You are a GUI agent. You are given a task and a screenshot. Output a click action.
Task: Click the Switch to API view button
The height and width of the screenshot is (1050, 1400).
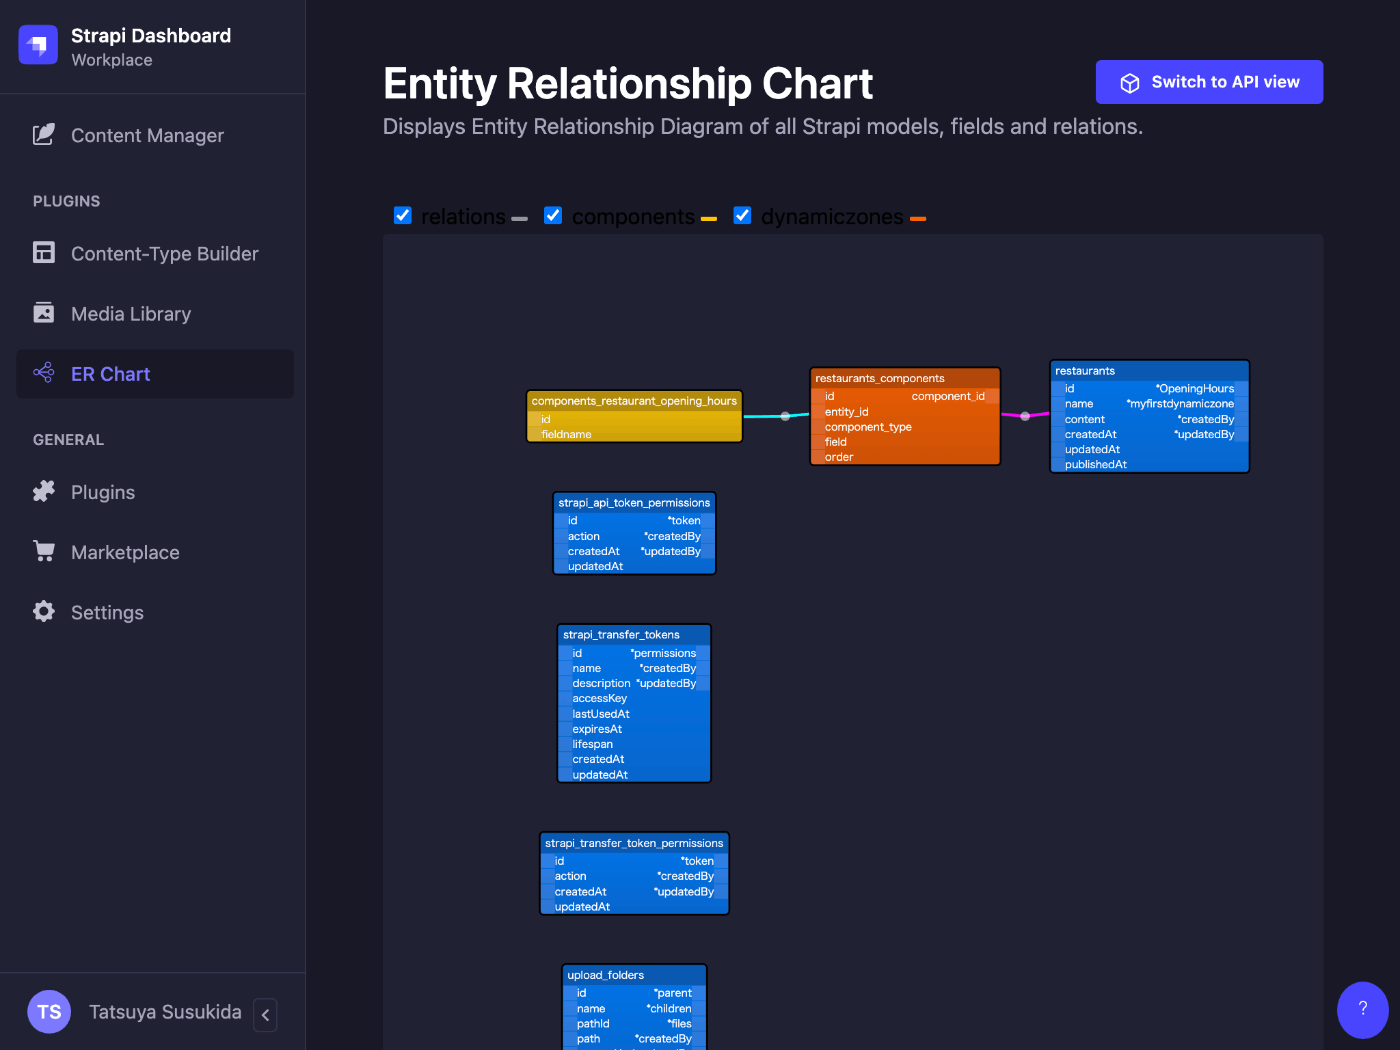pyautogui.click(x=1209, y=82)
